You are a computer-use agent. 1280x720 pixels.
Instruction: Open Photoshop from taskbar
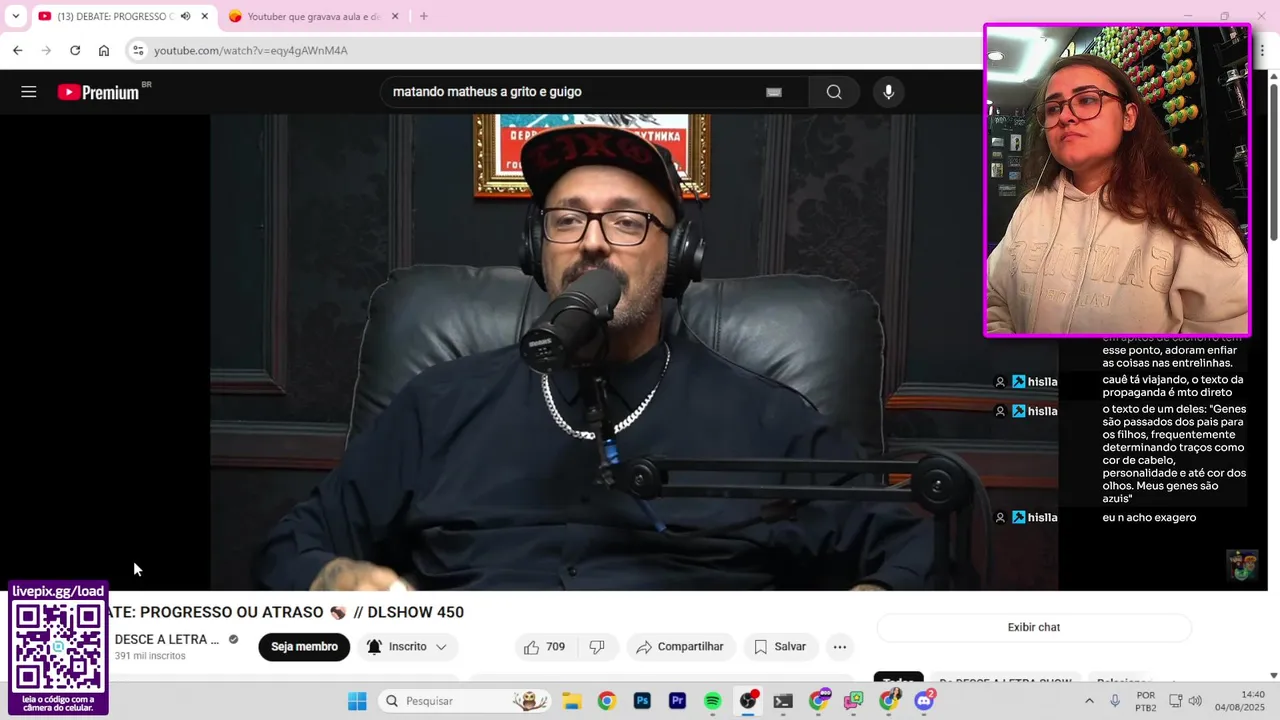click(x=642, y=701)
